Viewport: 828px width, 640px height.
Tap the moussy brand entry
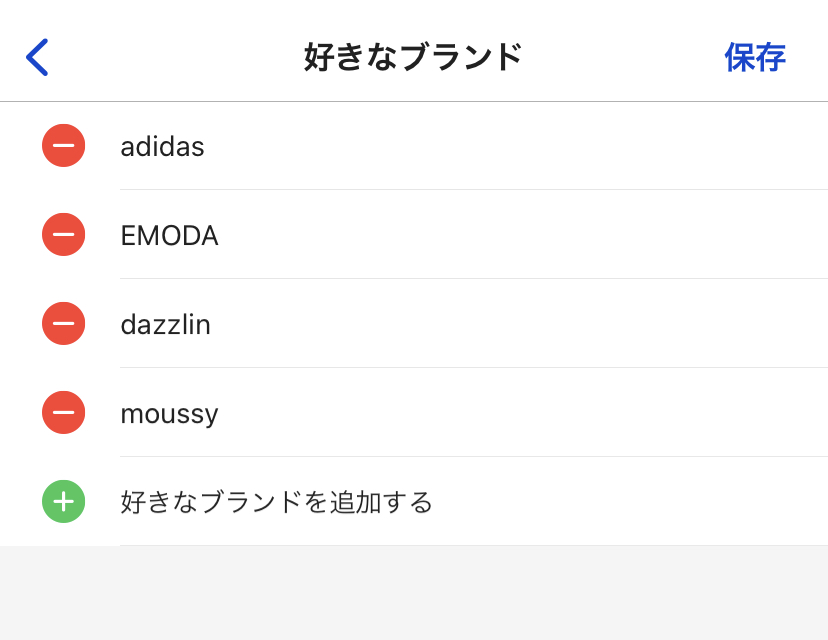pyautogui.click(x=169, y=412)
